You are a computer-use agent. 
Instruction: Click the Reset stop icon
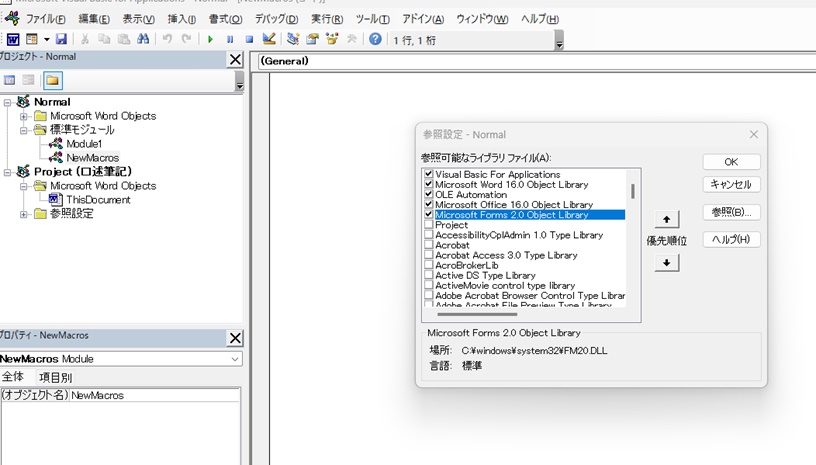click(x=249, y=39)
